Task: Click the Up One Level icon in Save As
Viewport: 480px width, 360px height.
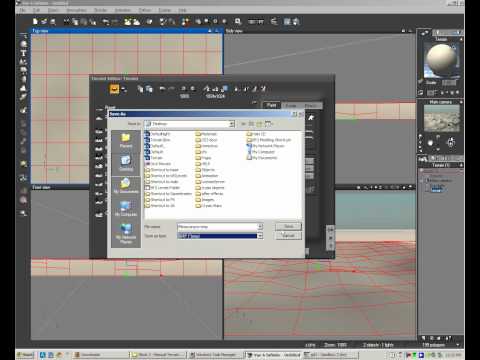Action: pos(251,124)
